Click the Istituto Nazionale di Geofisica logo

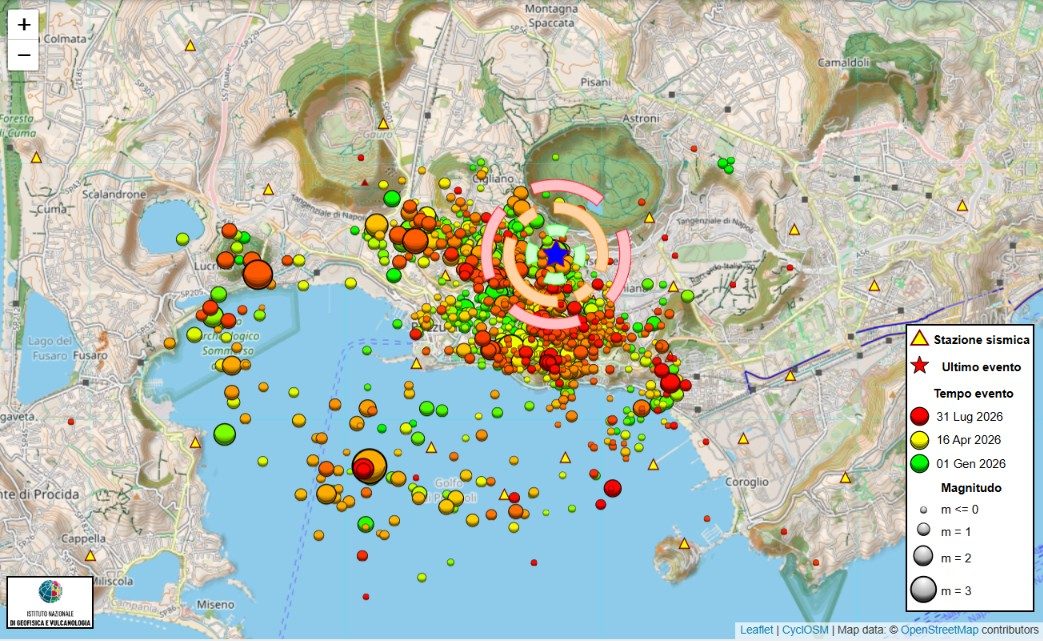point(50,602)
